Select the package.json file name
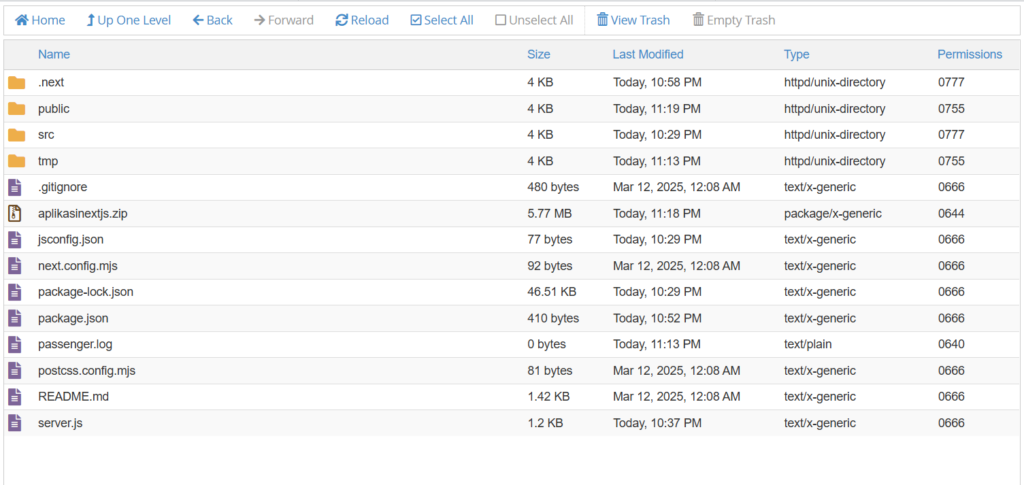 (73, 318)
